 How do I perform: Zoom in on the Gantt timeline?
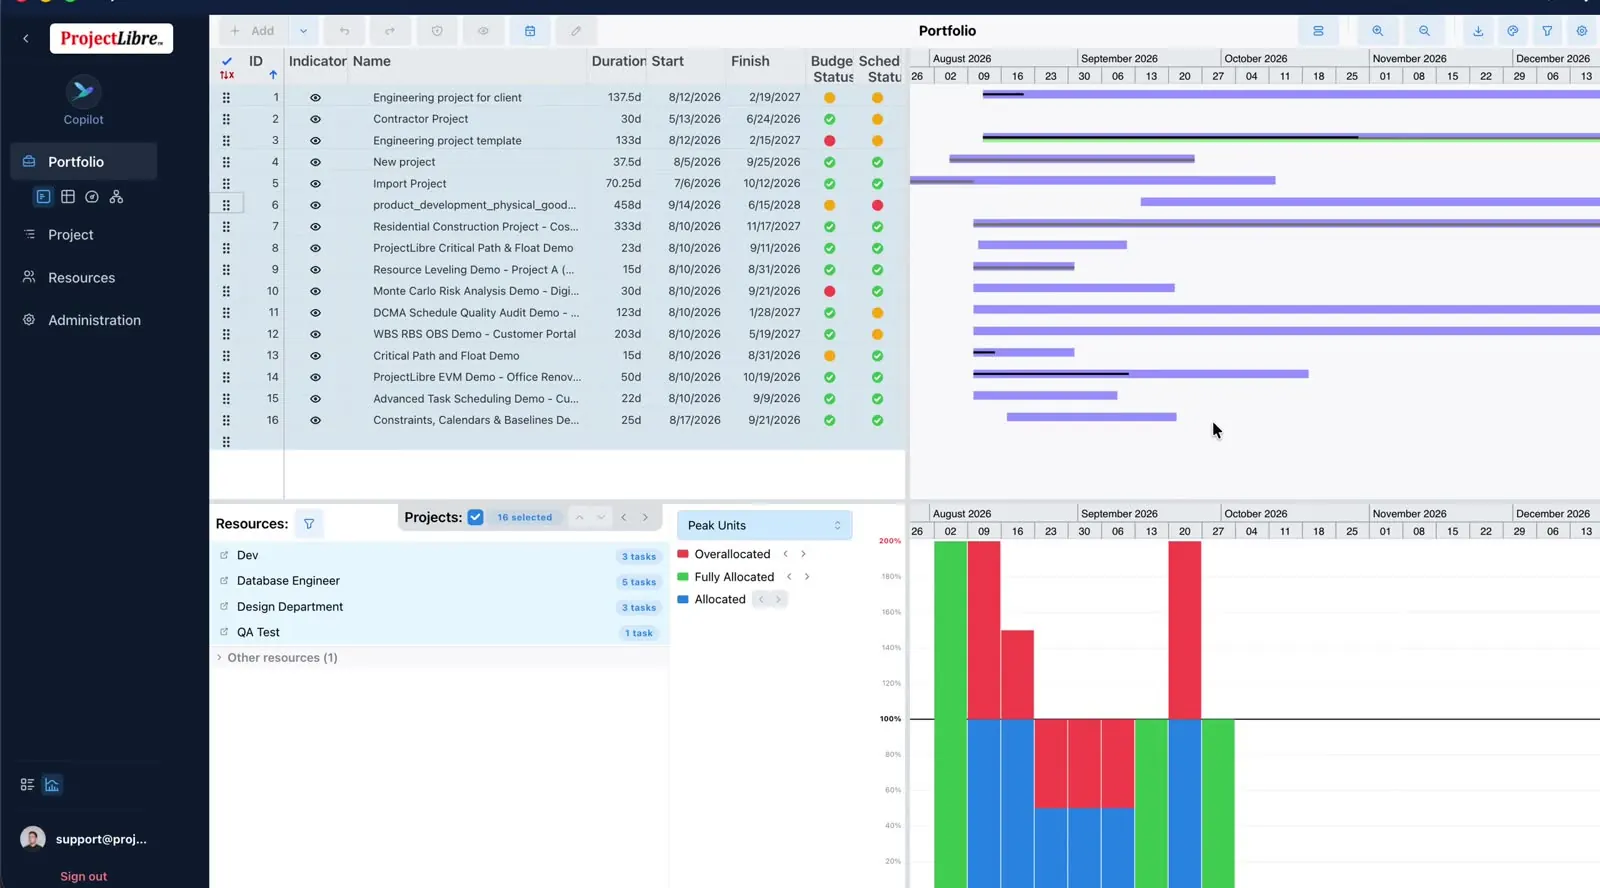click(x=1378, y=31)
